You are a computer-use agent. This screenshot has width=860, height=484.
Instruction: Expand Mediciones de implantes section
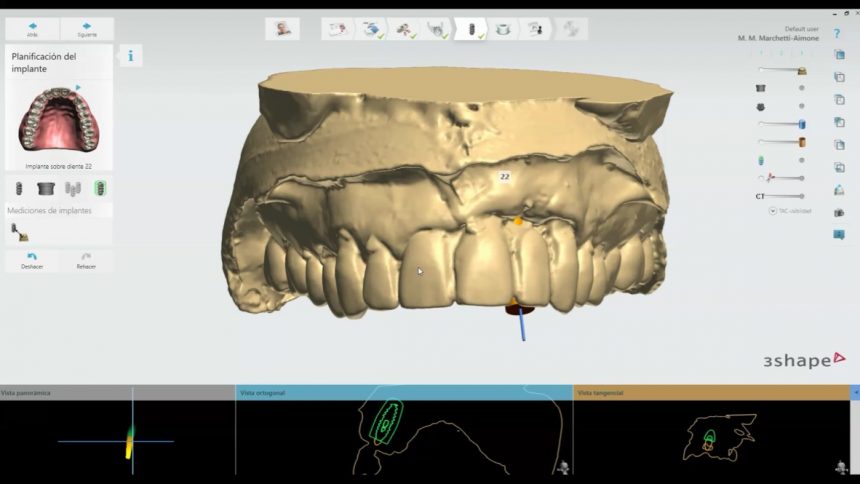tap(50, 210)
